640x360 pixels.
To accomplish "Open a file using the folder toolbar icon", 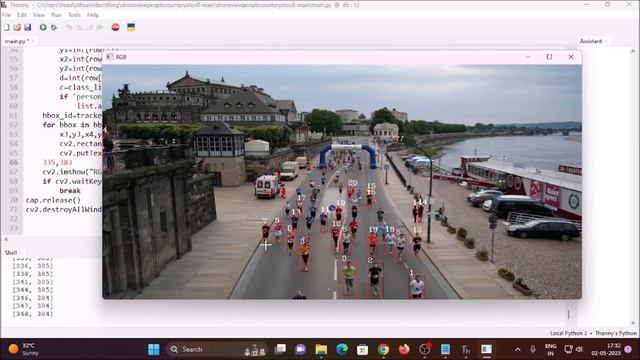I will coord(17,27).
